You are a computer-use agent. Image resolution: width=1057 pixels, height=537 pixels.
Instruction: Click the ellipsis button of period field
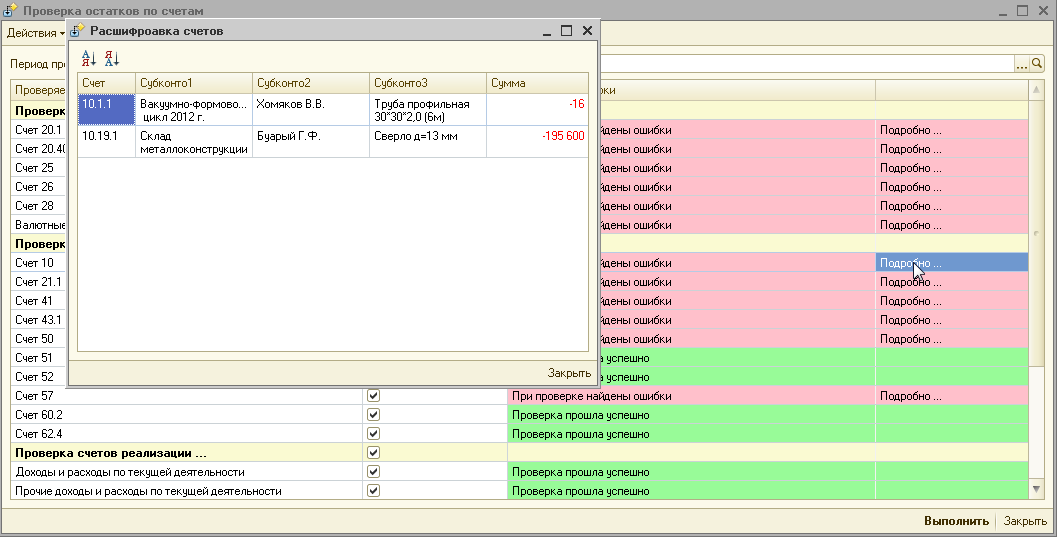click(x=1021, y=64)
